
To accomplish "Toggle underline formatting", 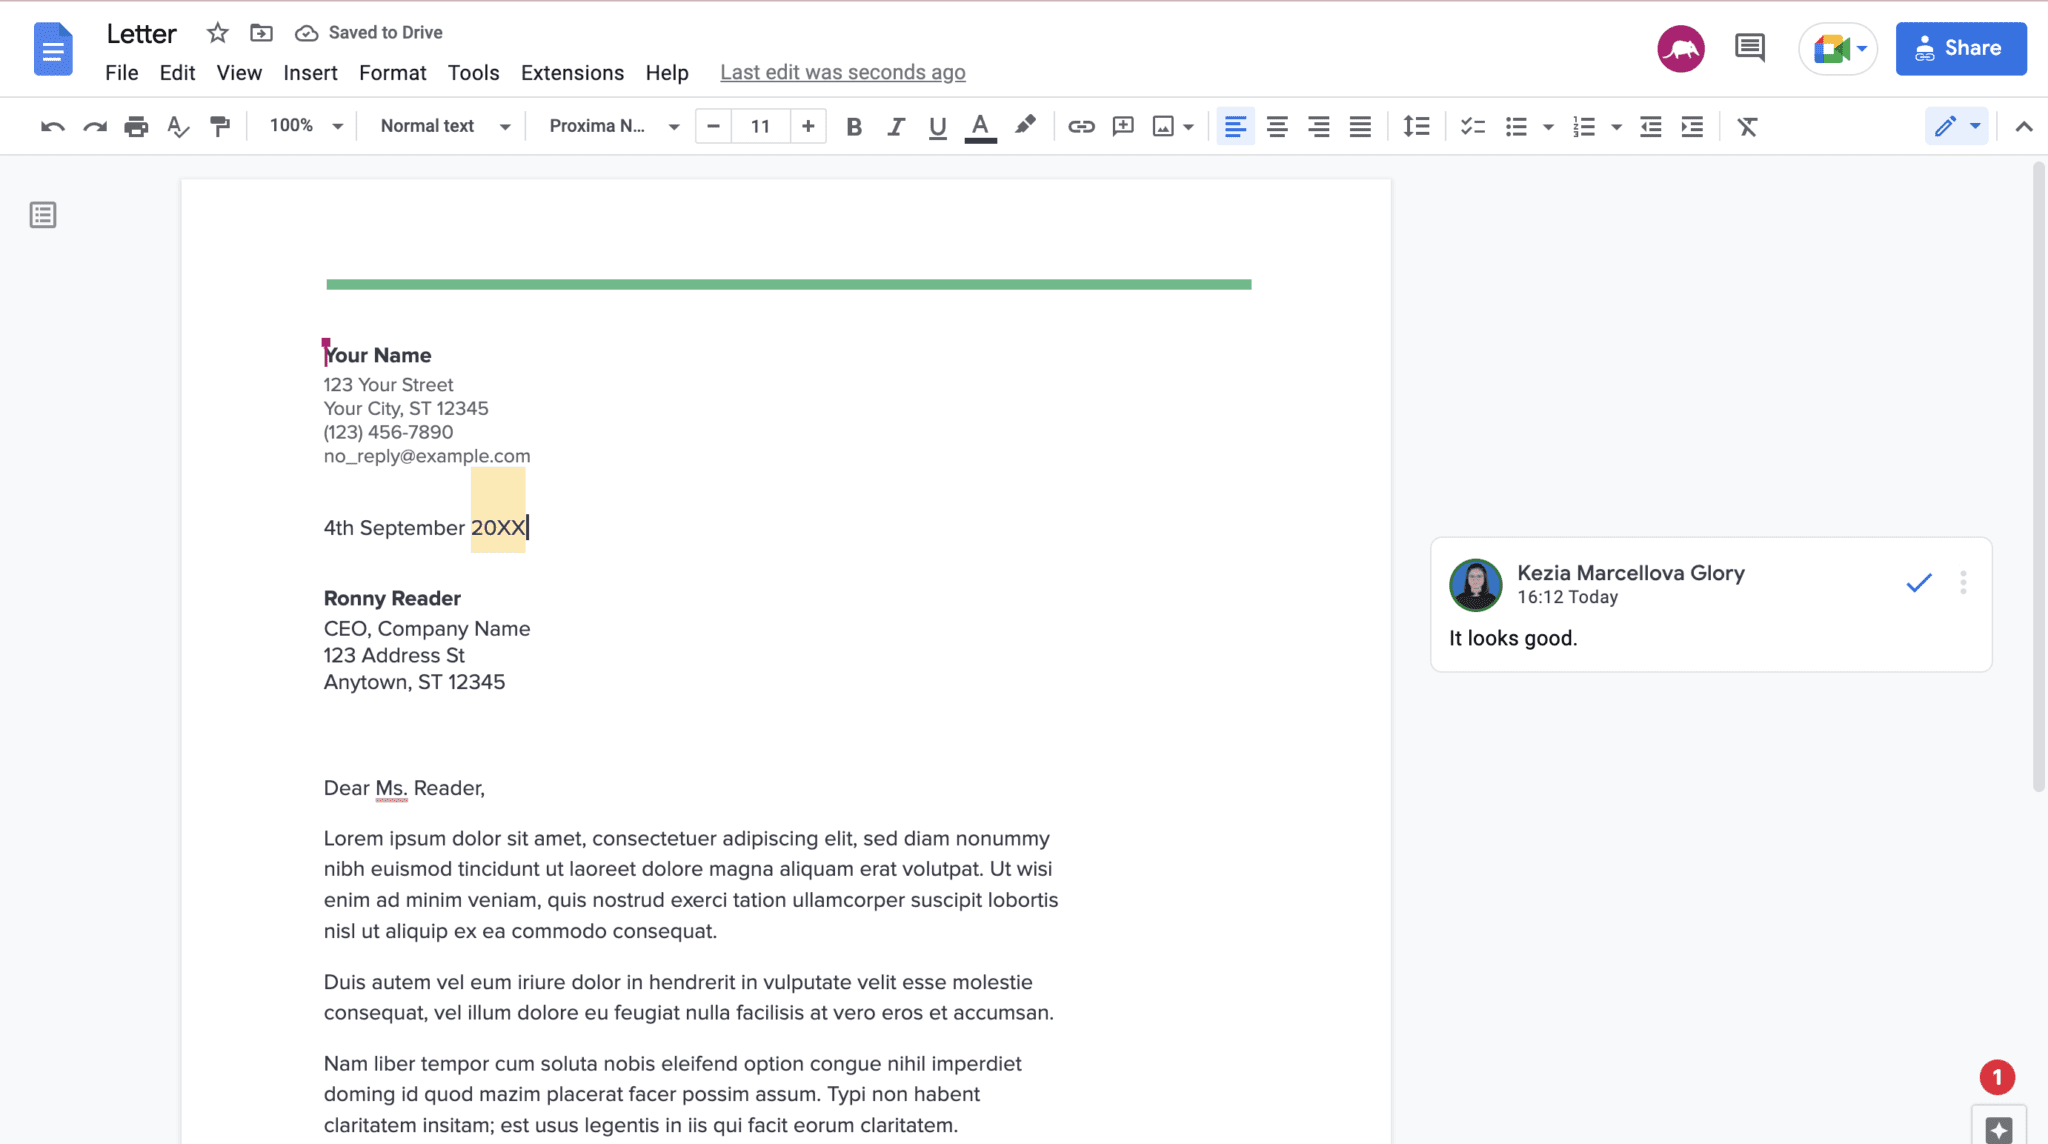I will (x=936, y=126).
